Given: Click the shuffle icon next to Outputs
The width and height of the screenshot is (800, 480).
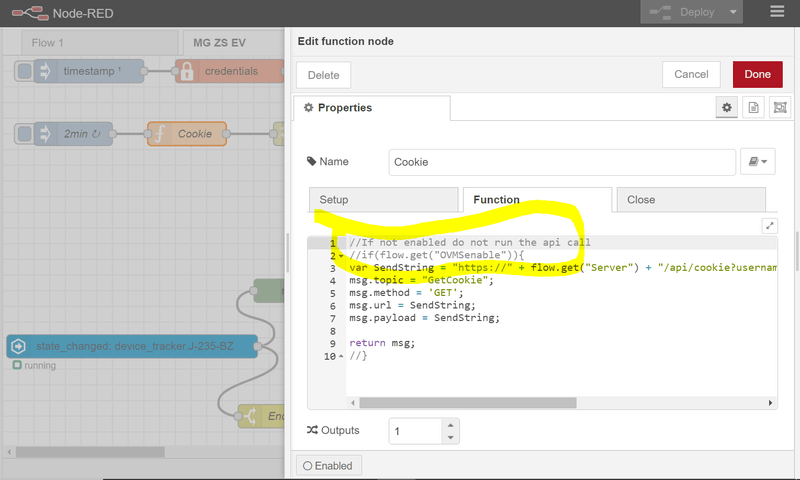Looking at the screenshot, I should 312,430.
